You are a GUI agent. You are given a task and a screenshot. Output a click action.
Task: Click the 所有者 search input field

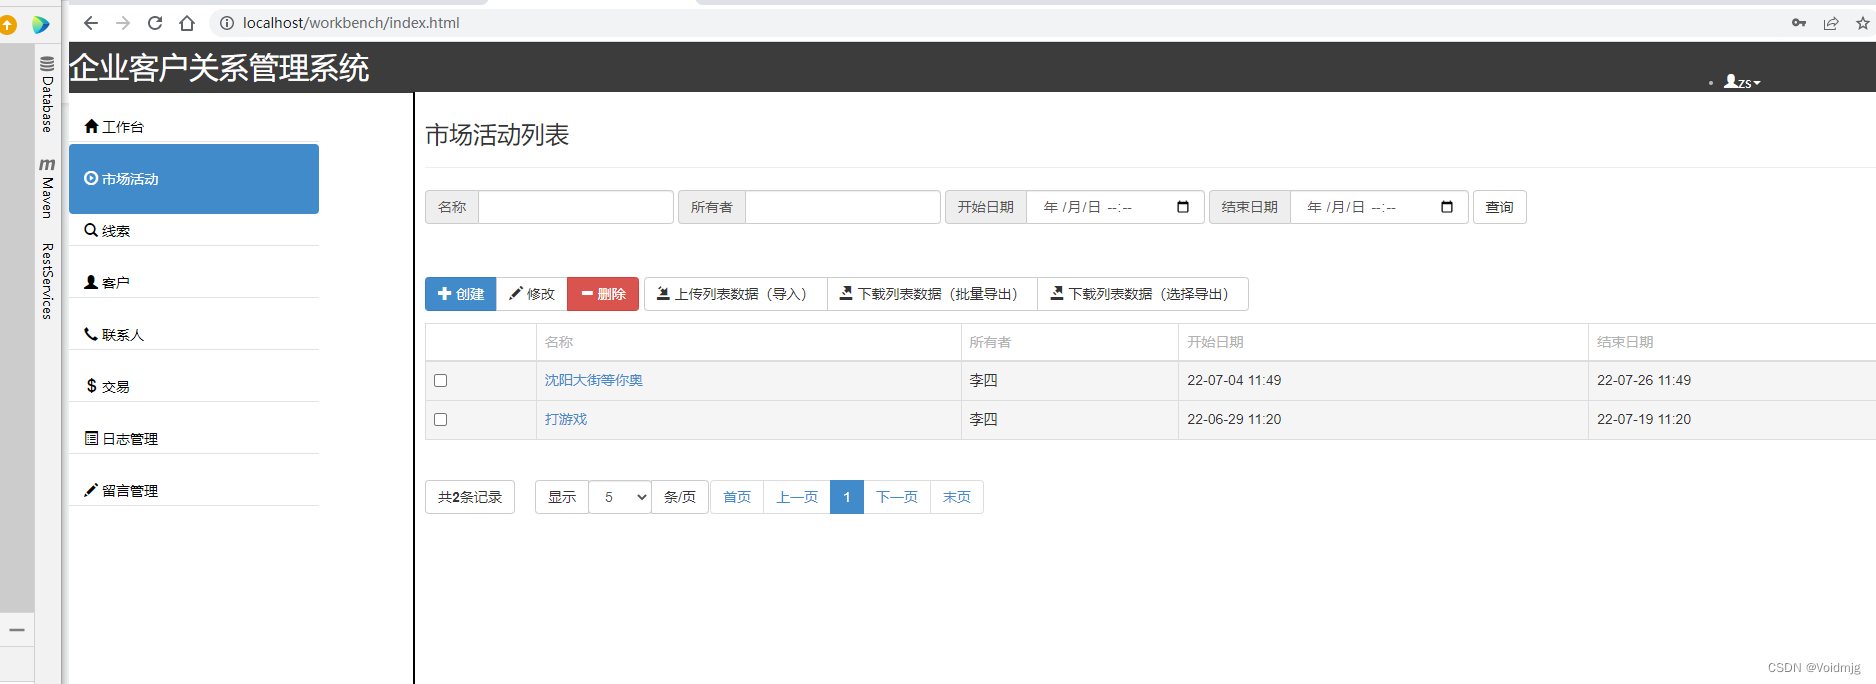pyautogui.click(x=843, y=207)
